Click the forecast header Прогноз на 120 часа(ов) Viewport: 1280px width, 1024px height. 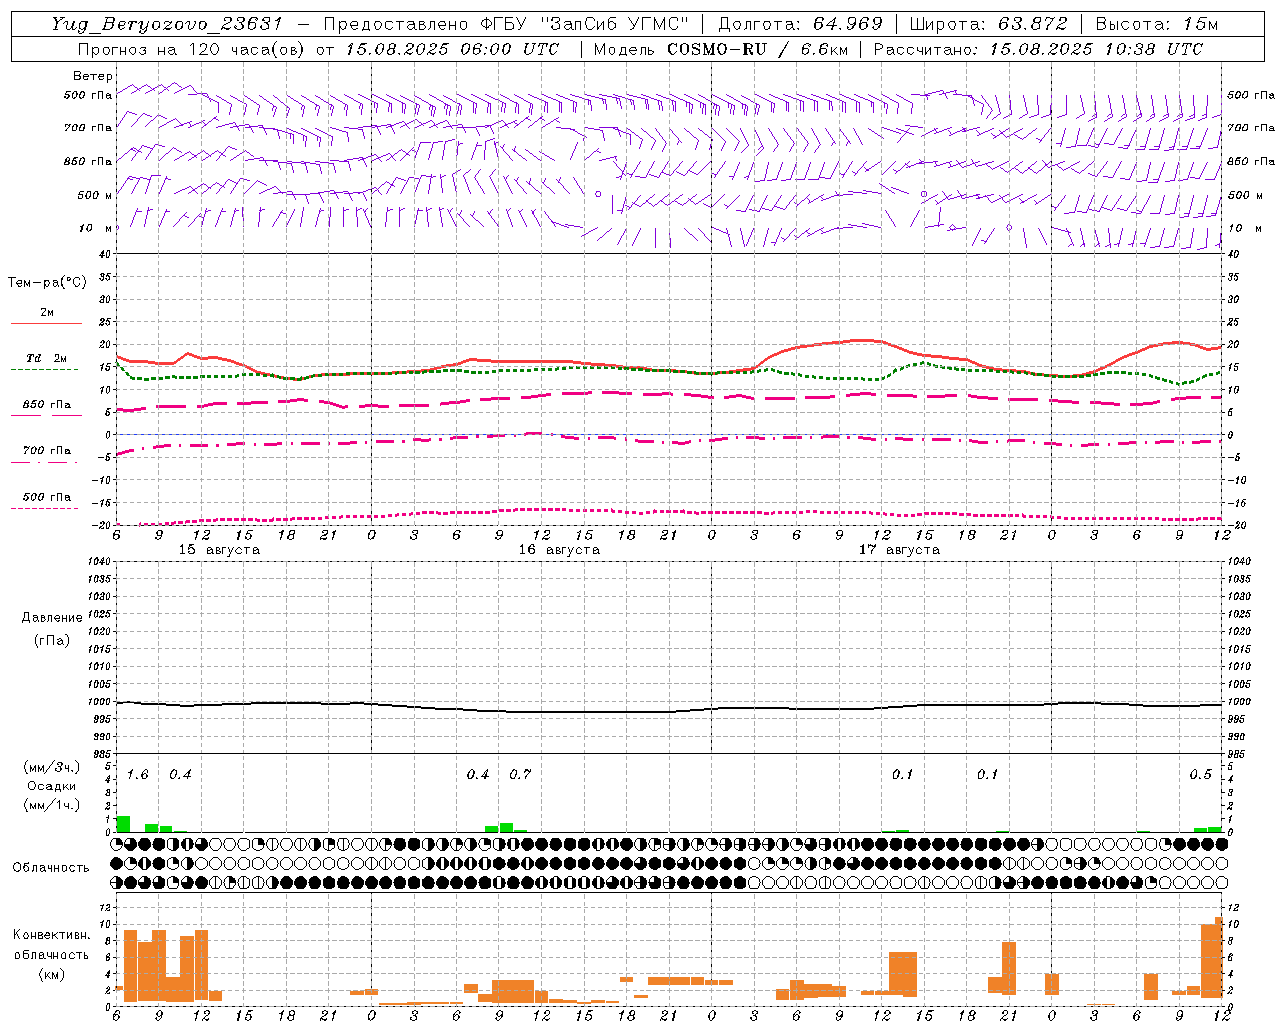point(193,49)
